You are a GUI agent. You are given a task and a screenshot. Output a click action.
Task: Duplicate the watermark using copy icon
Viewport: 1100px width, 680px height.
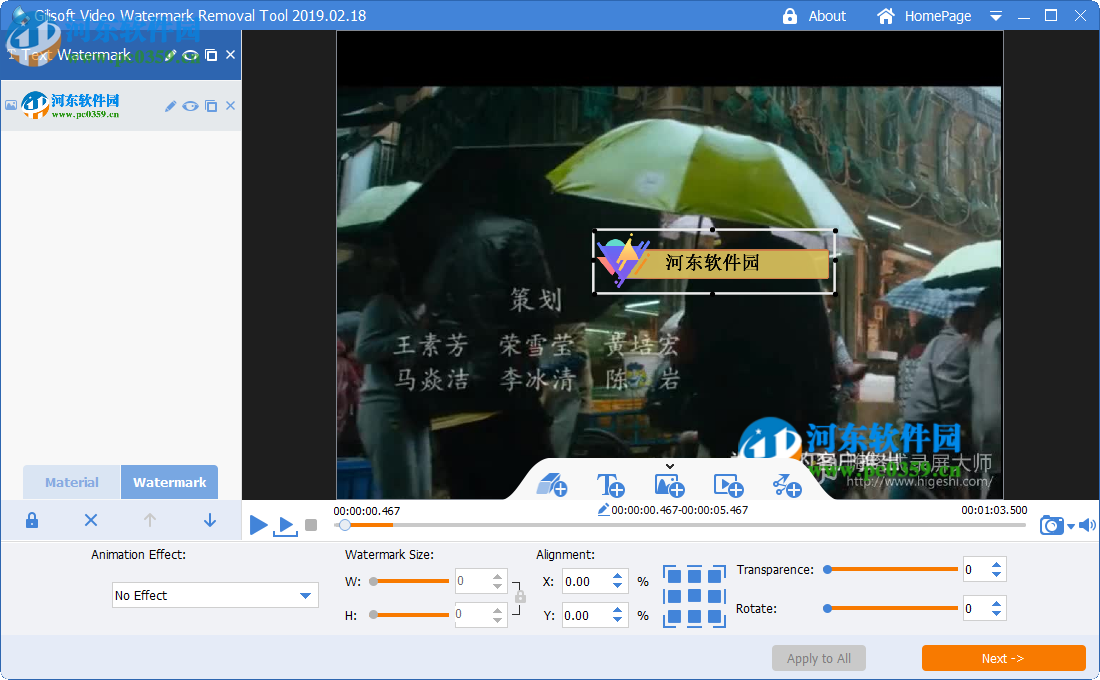pyautogui.click(x=211, y=105)
